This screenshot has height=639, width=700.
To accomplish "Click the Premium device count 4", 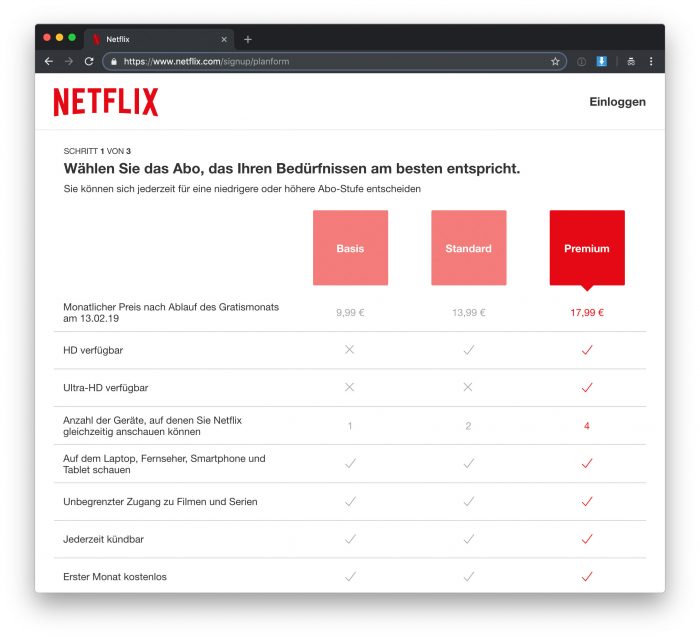I will pos(587,426).
